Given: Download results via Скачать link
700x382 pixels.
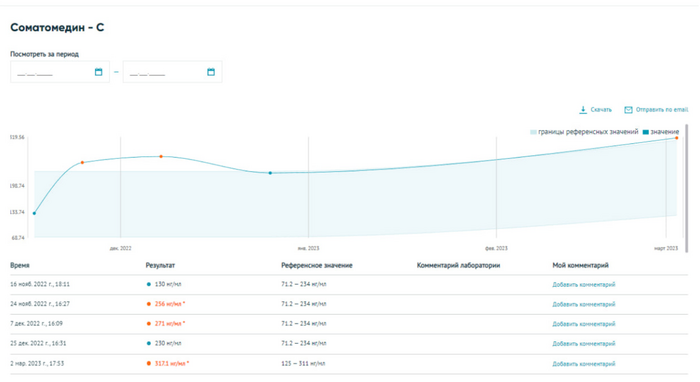Looking at the screenshot, I should pyautogui.click(x=601, y=110).
